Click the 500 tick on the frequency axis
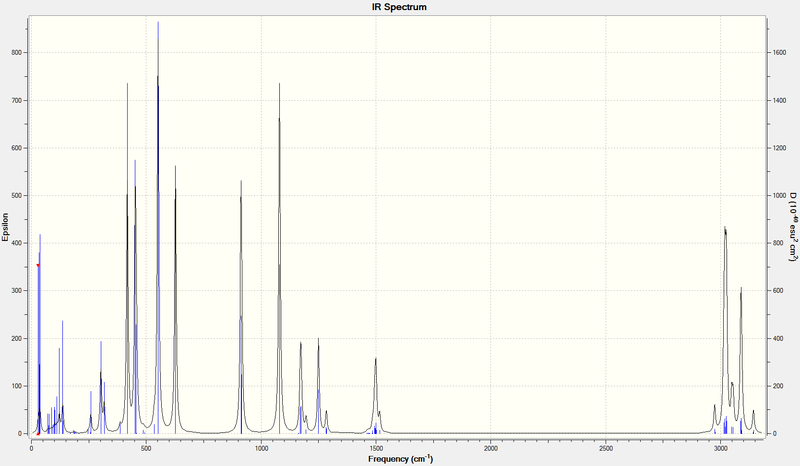The height and width of the screenshot is (466, 800). (146, 449)
